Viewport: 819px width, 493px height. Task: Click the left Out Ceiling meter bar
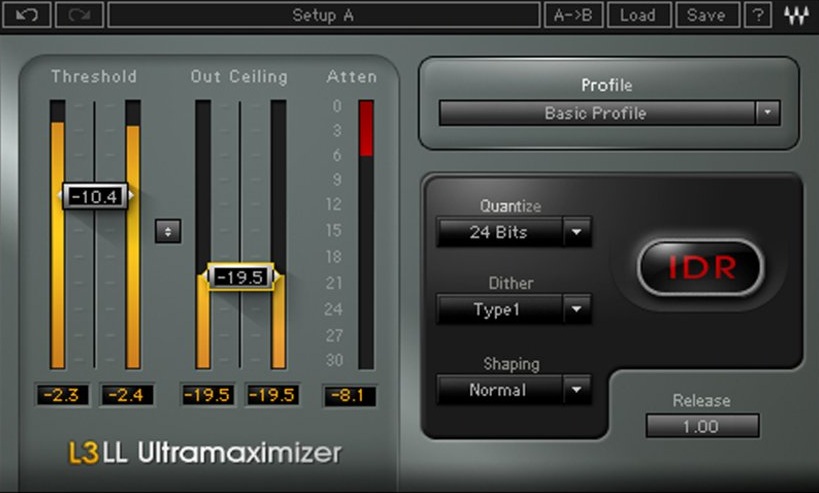203,235
